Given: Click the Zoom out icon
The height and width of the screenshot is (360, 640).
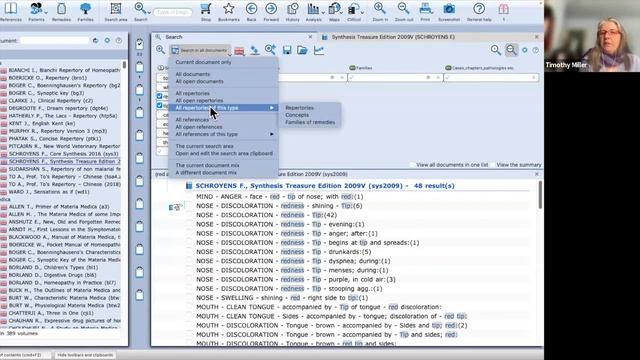Looking at the screenshot, I should pyautogui.click(x=404, y=9).
